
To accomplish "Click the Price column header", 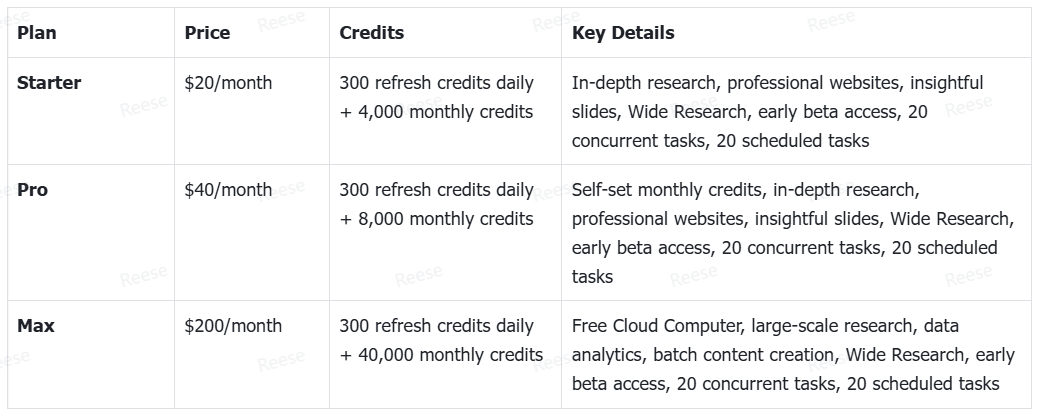I will coord(207,32).
